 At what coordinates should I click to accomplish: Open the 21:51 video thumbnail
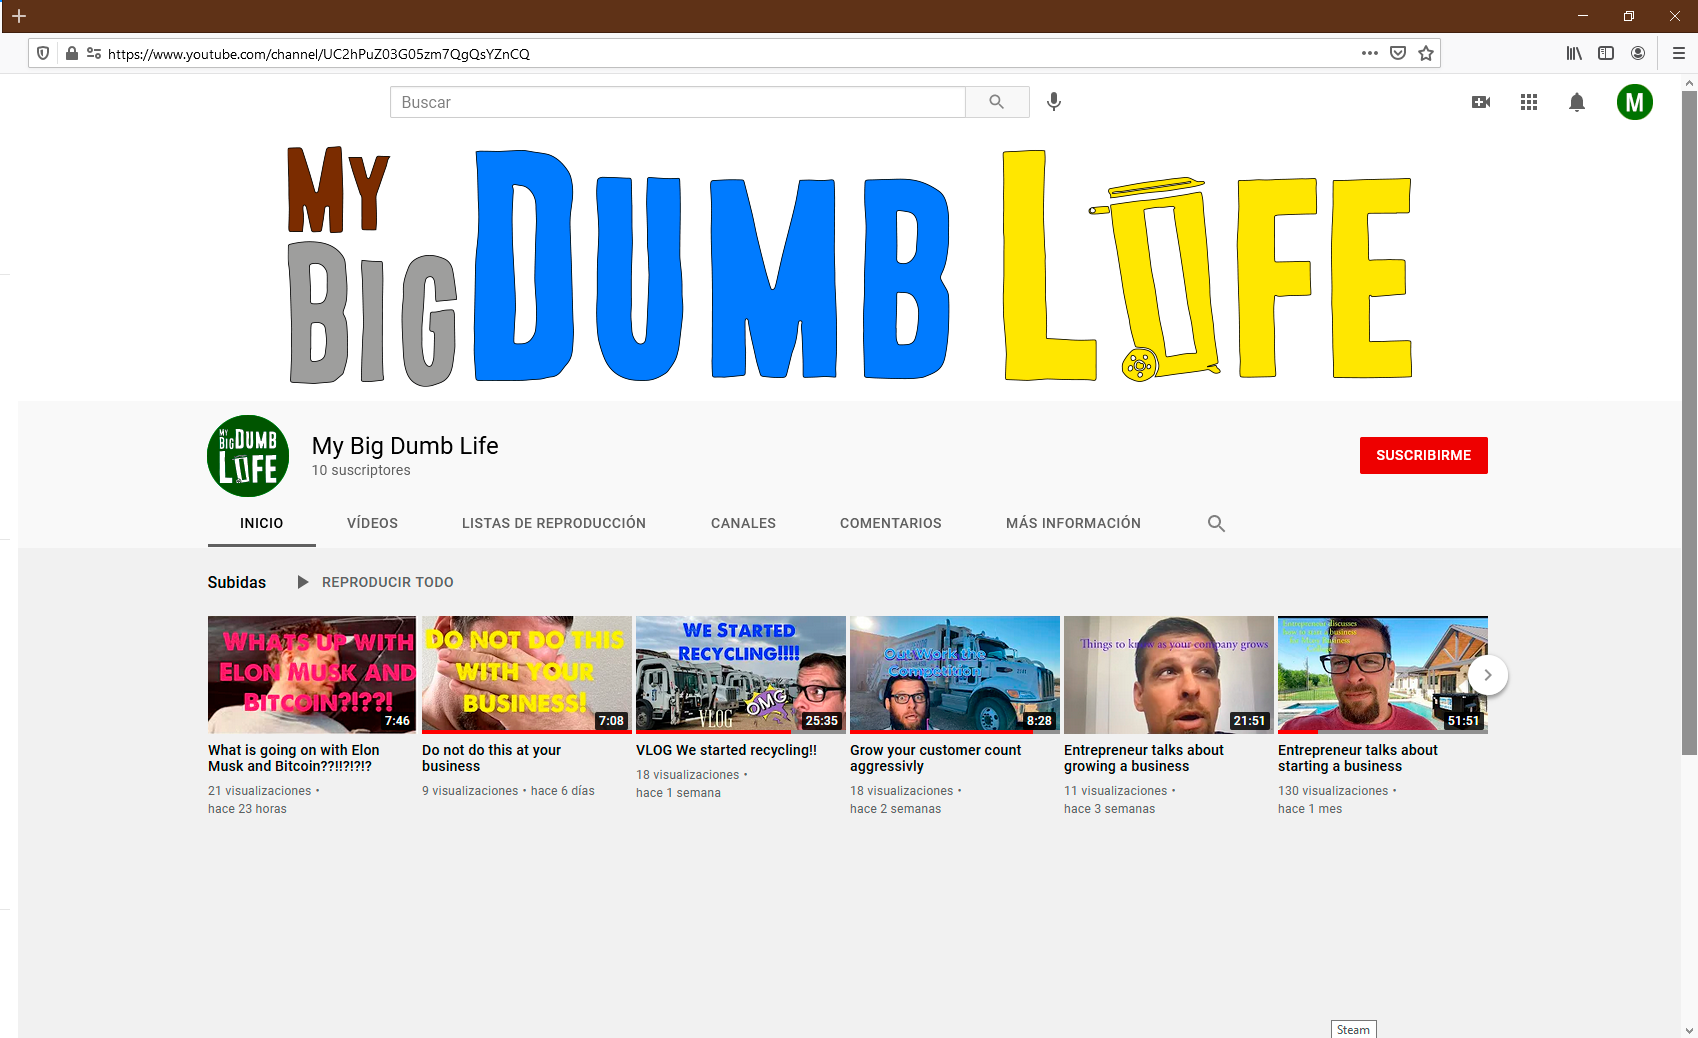[1168, 675]
